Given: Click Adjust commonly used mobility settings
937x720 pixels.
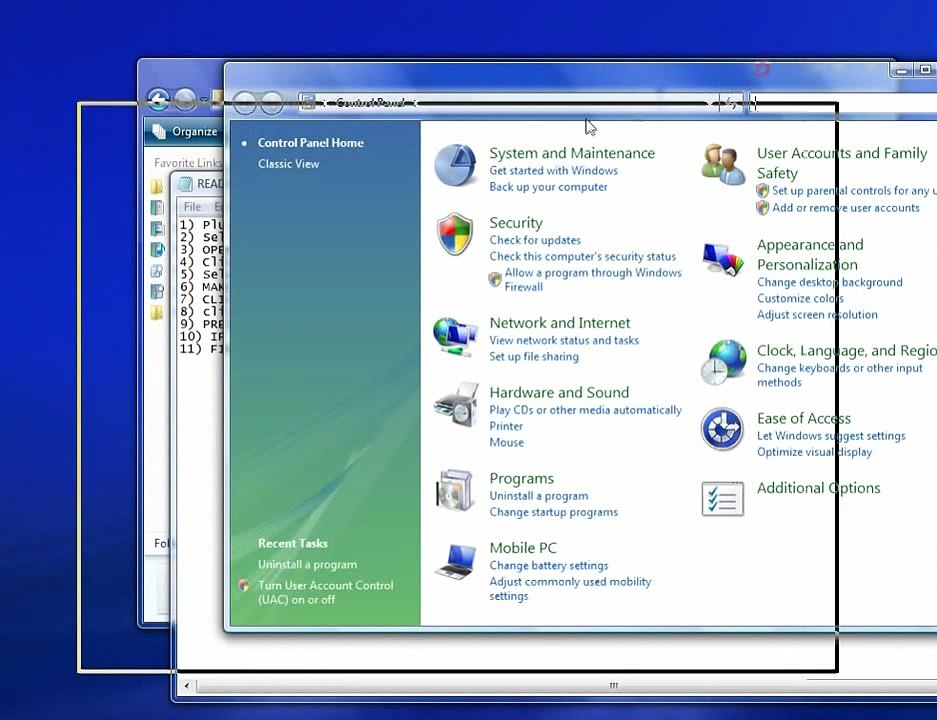Looking at the screenshot, I should [570, 589].
